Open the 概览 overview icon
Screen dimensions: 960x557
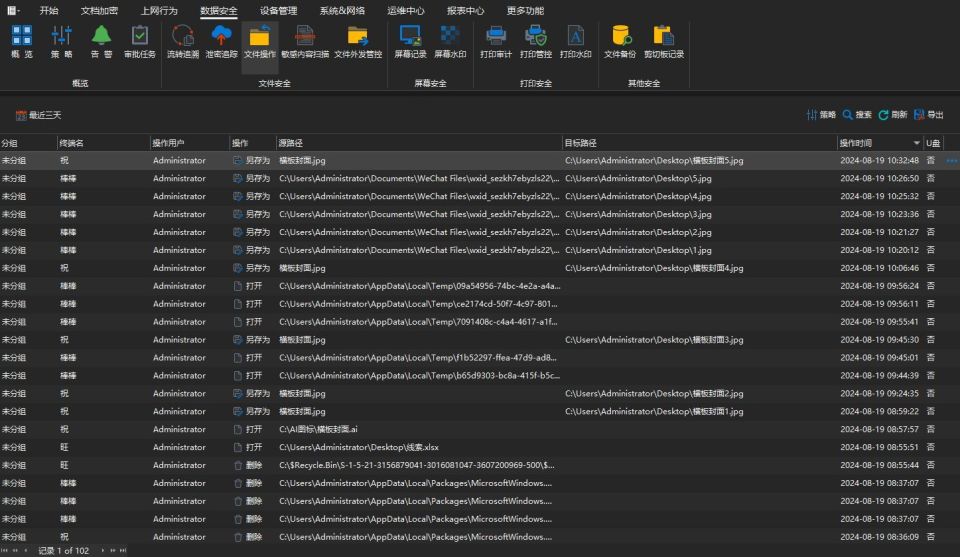pos(21,42)
